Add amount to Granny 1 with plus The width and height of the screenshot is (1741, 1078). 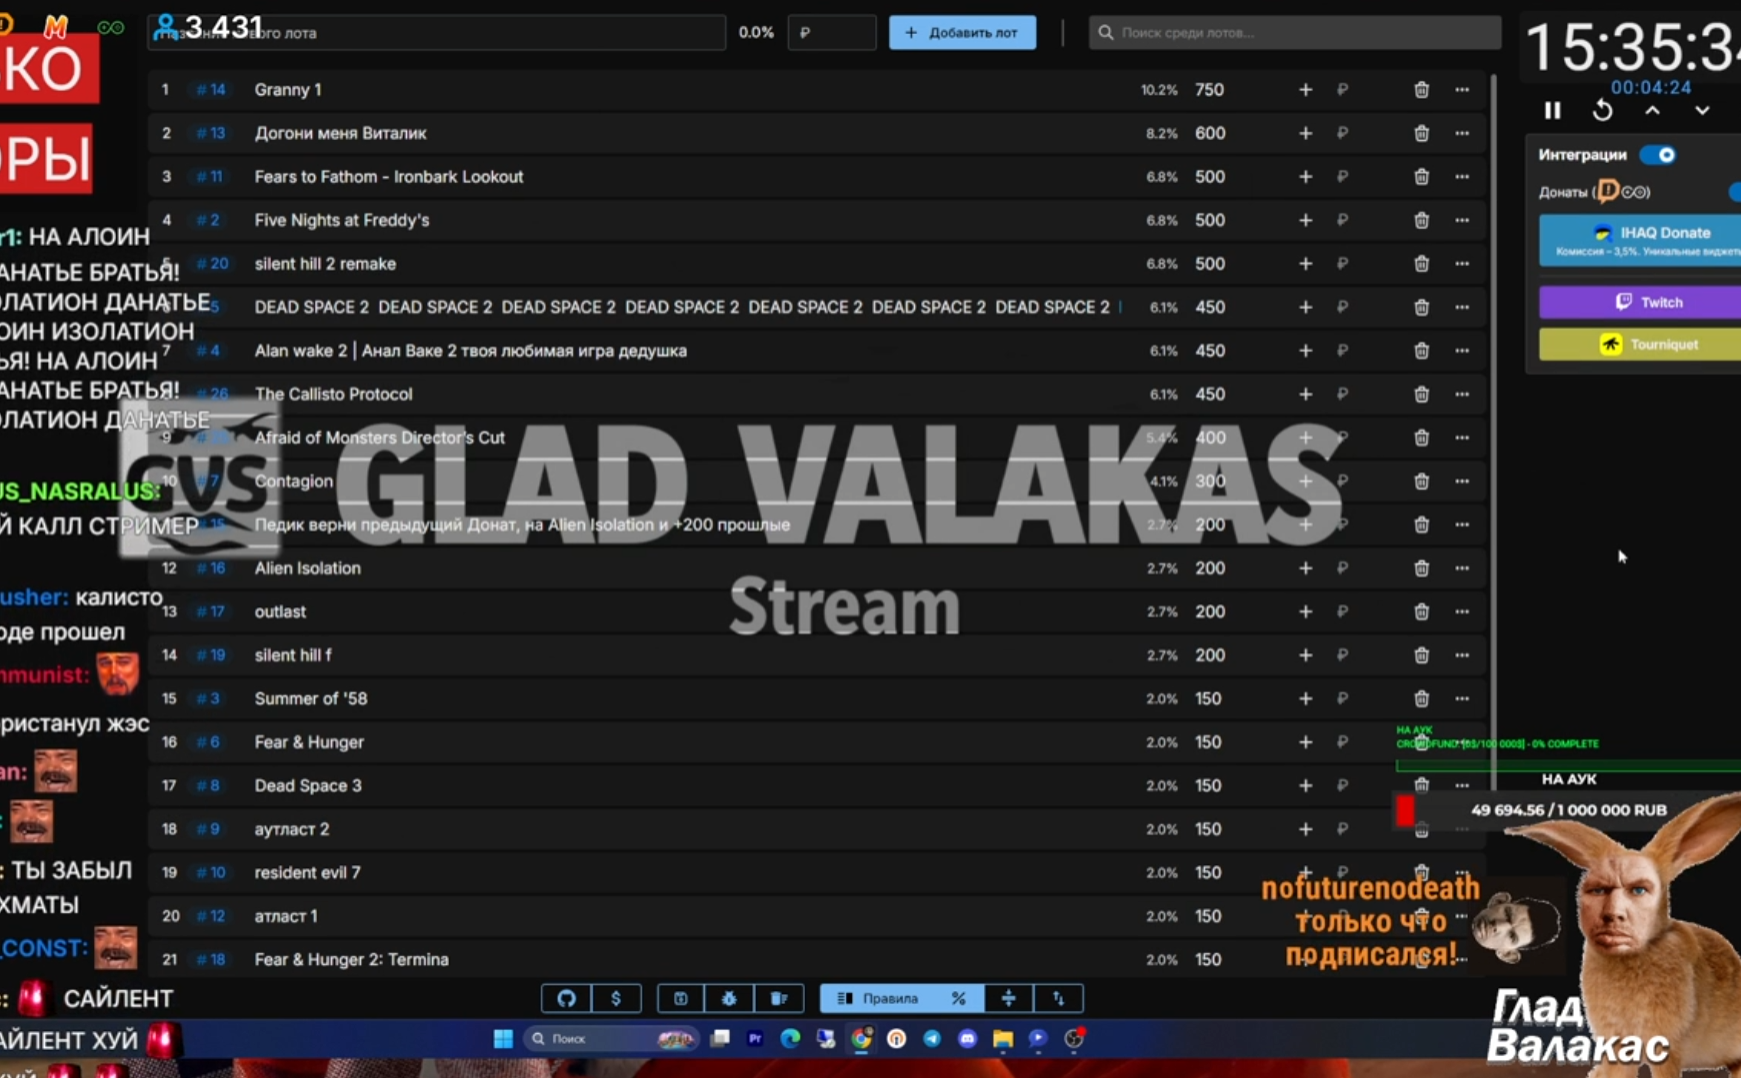[1305, 90]
